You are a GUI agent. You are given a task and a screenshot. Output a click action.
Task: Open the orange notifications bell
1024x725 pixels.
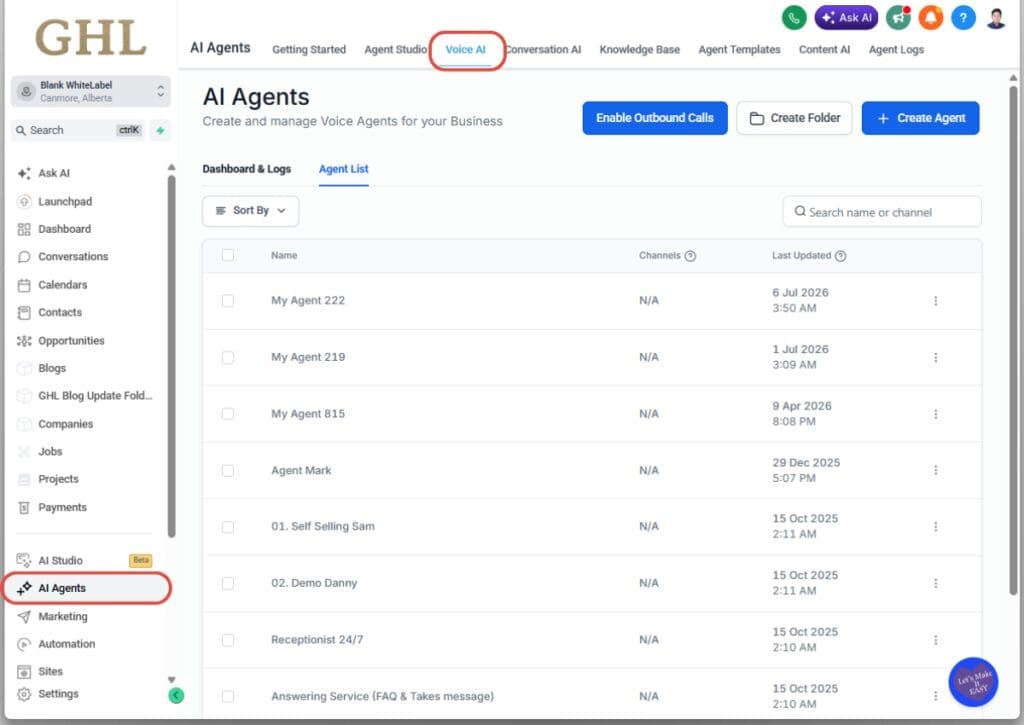click(x=931, y=18)
